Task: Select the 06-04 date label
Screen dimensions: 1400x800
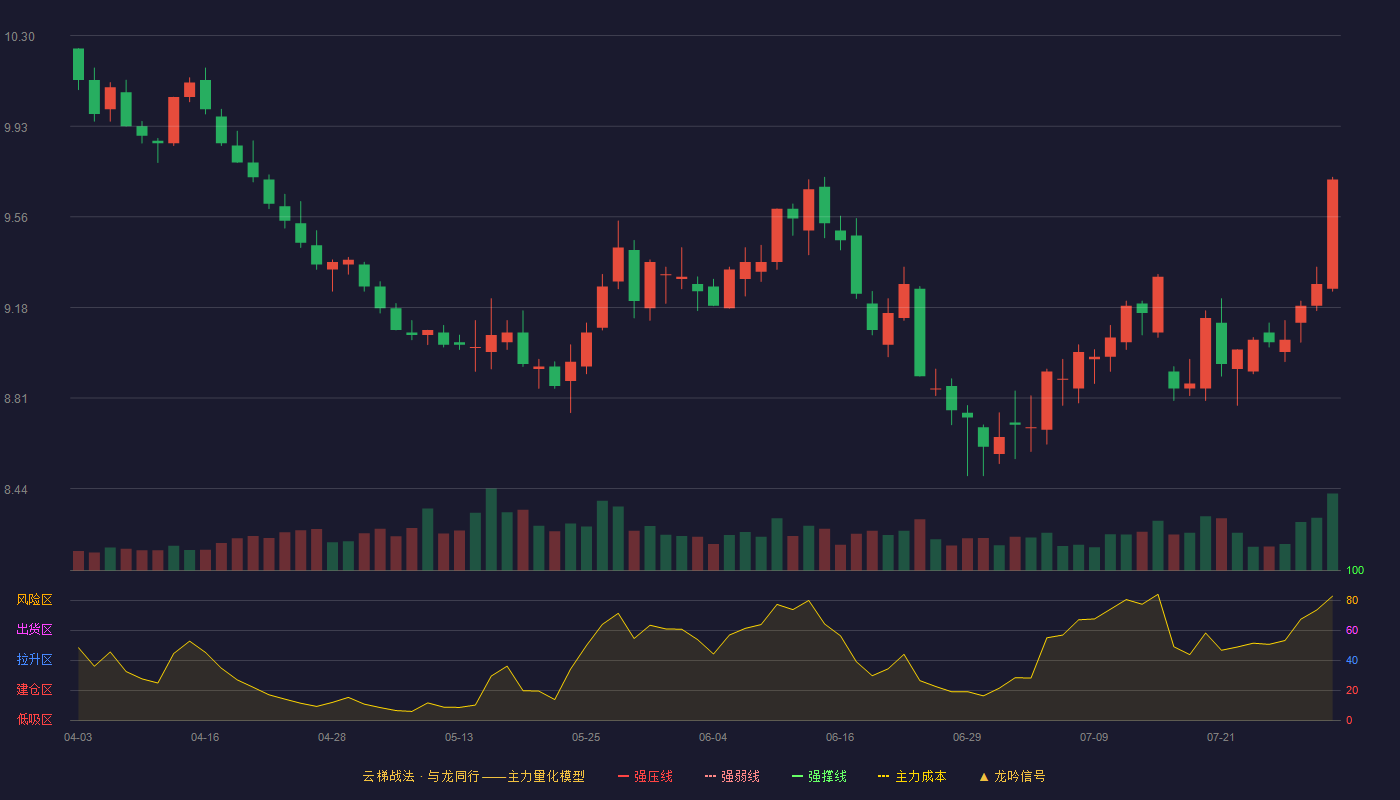Action: tap(713, 737)
